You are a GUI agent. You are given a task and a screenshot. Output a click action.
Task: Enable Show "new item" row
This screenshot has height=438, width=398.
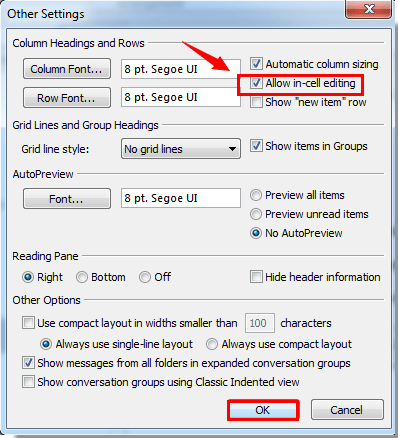click(256, 102)
